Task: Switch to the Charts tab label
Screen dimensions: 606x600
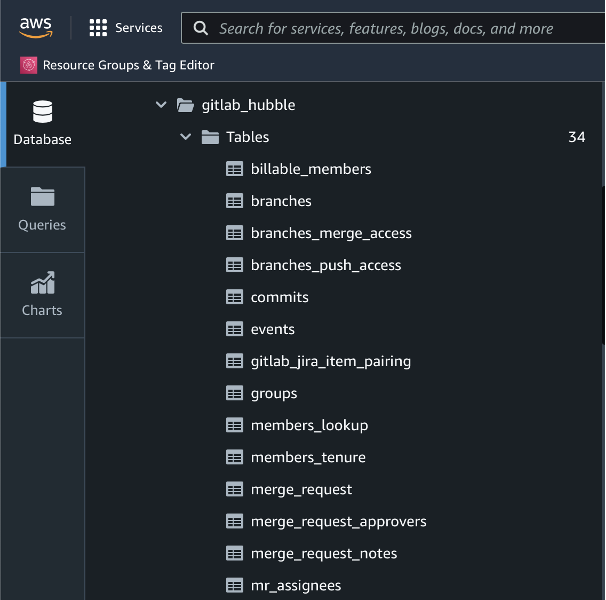Action: pyautogui.click(x=42, y=310)
